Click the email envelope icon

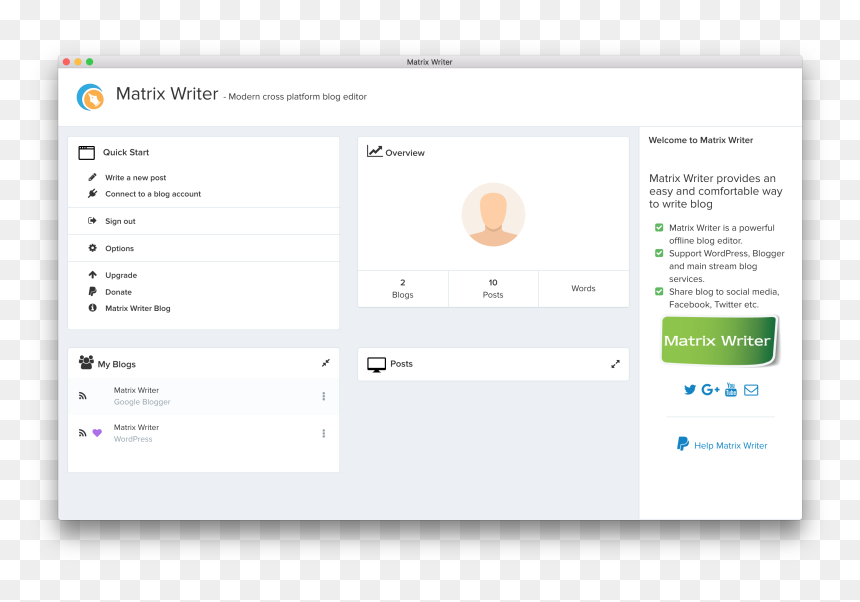click(x=751, y=390)
